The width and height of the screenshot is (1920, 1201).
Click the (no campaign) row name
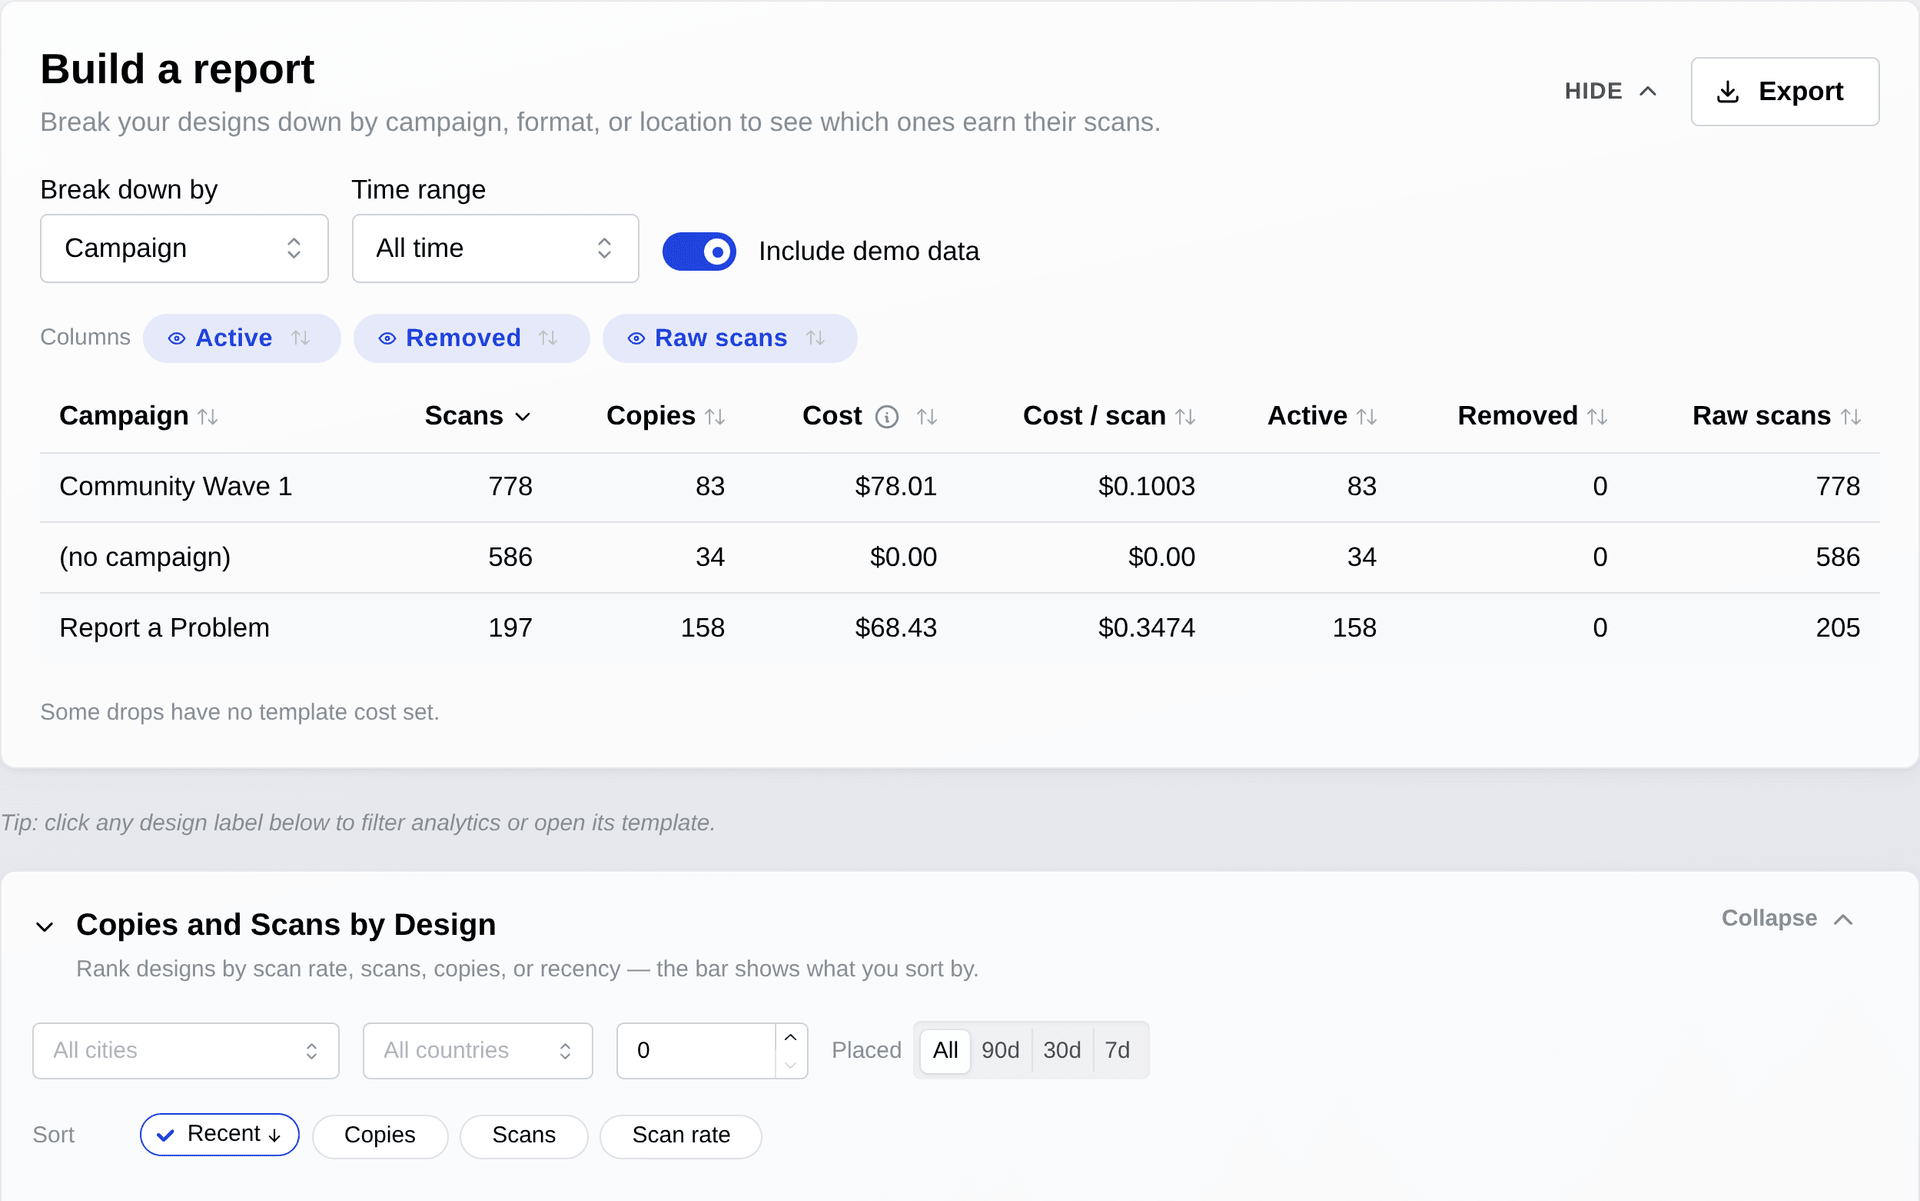(145, 557)
